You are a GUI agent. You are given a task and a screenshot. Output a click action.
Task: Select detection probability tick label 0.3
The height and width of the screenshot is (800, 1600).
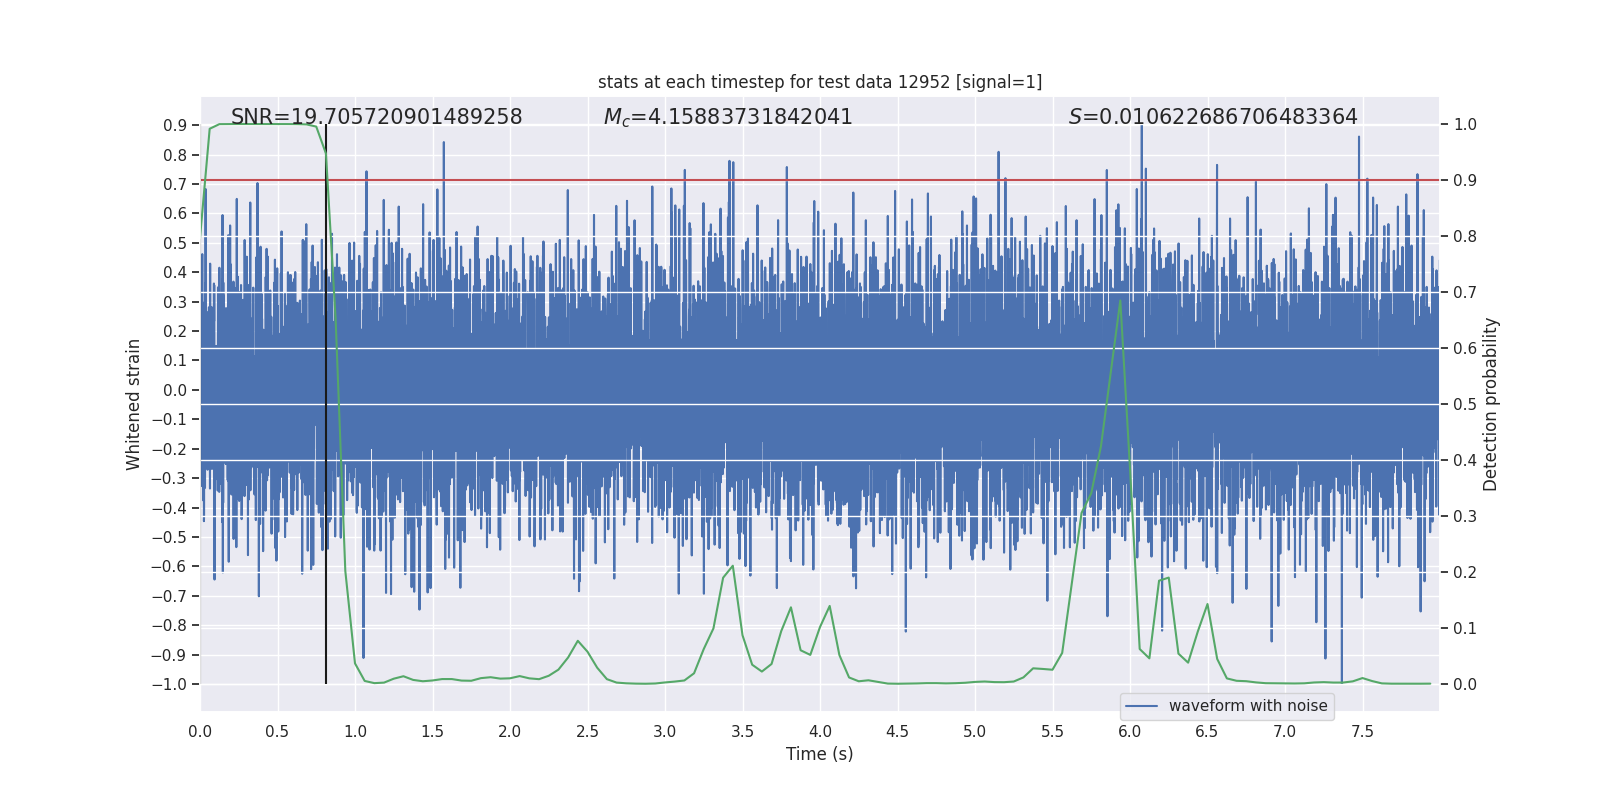[1465, 517]
